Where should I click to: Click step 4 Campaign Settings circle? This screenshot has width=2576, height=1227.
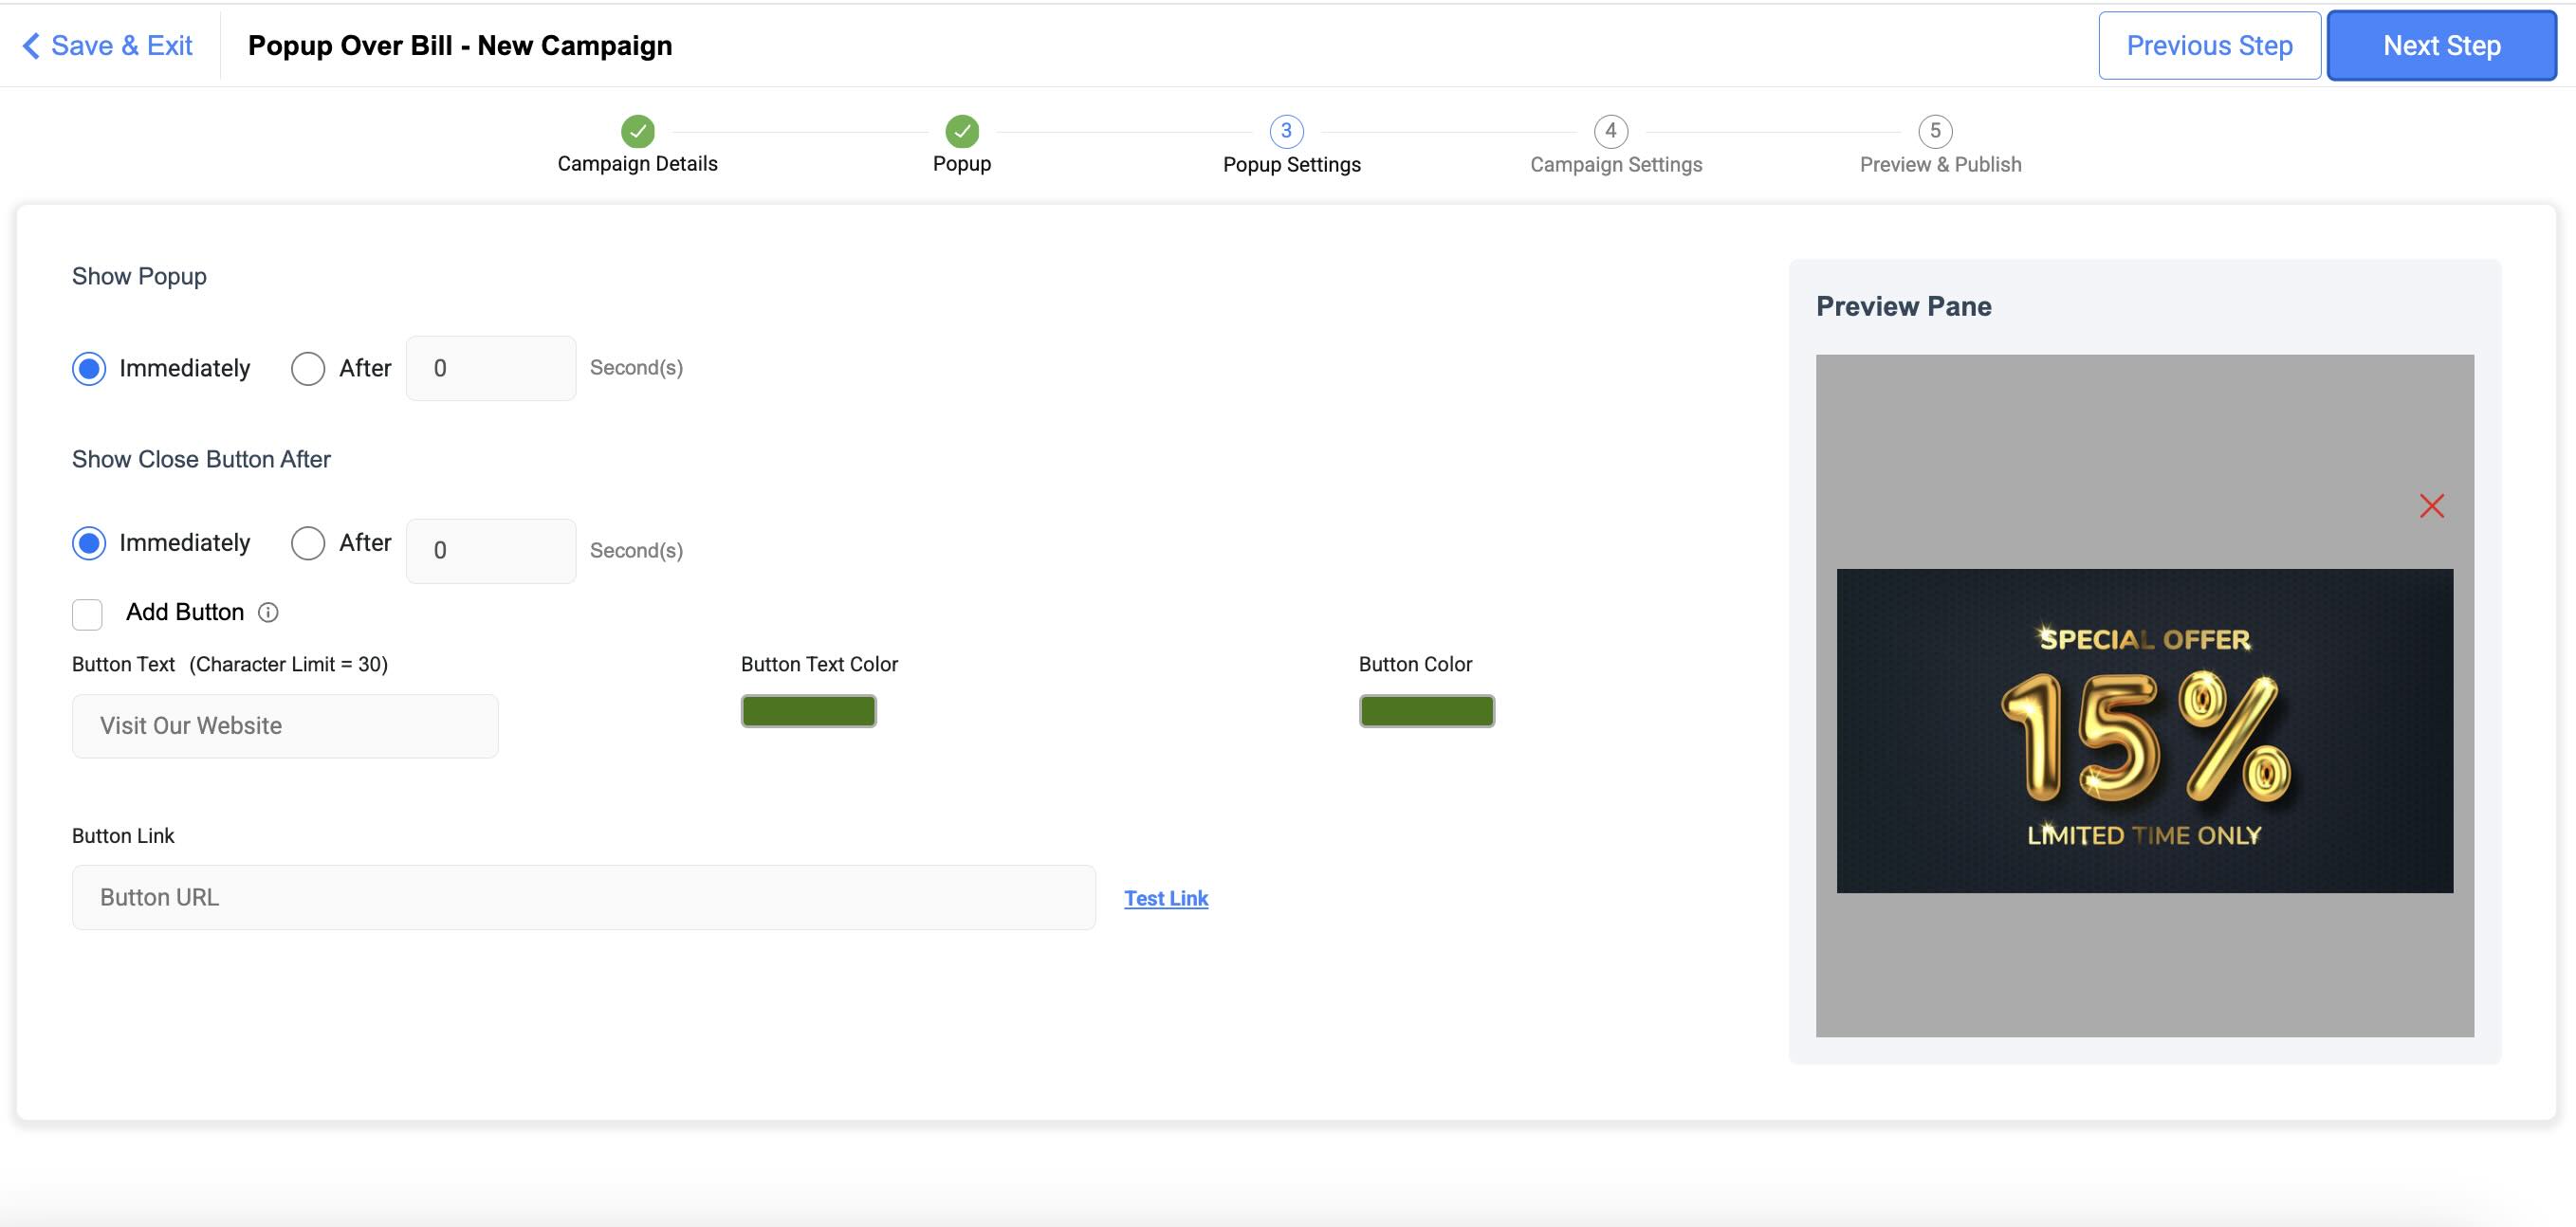[1610, 131]
